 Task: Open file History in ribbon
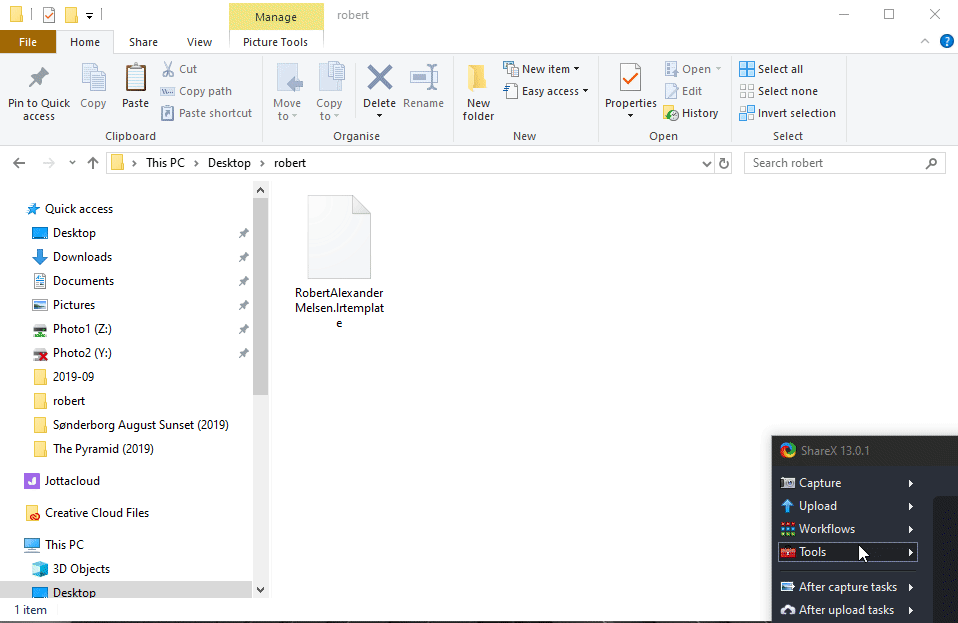click(692, 113)
